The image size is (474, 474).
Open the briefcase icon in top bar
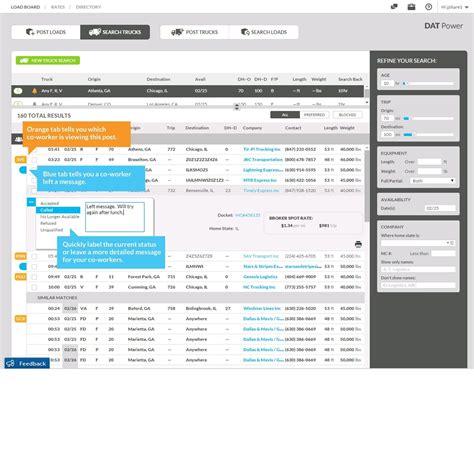[411, 7]
